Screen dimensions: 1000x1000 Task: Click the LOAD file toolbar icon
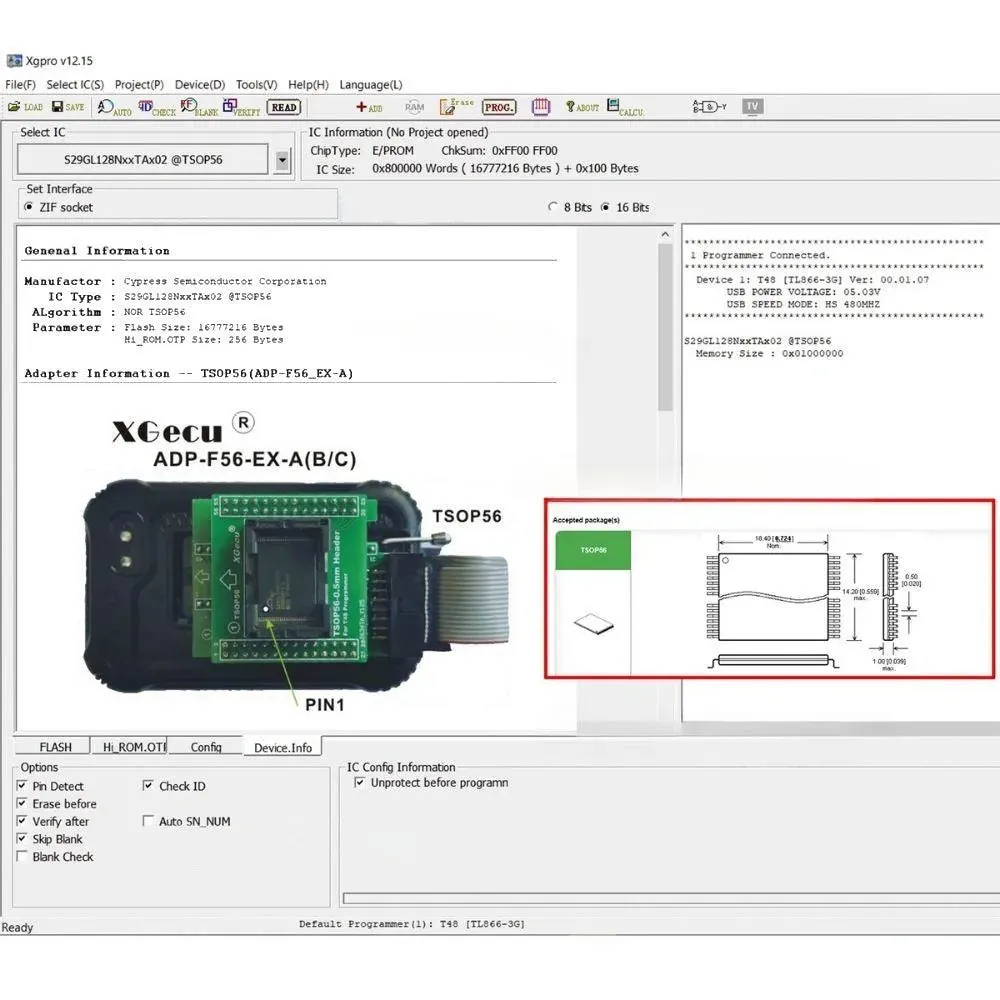click(x=25, y=107)
